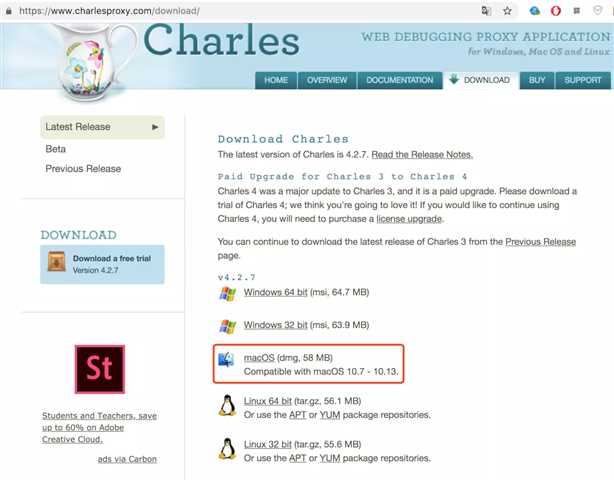Follow the license upgrade link

[x=409, y=219]
